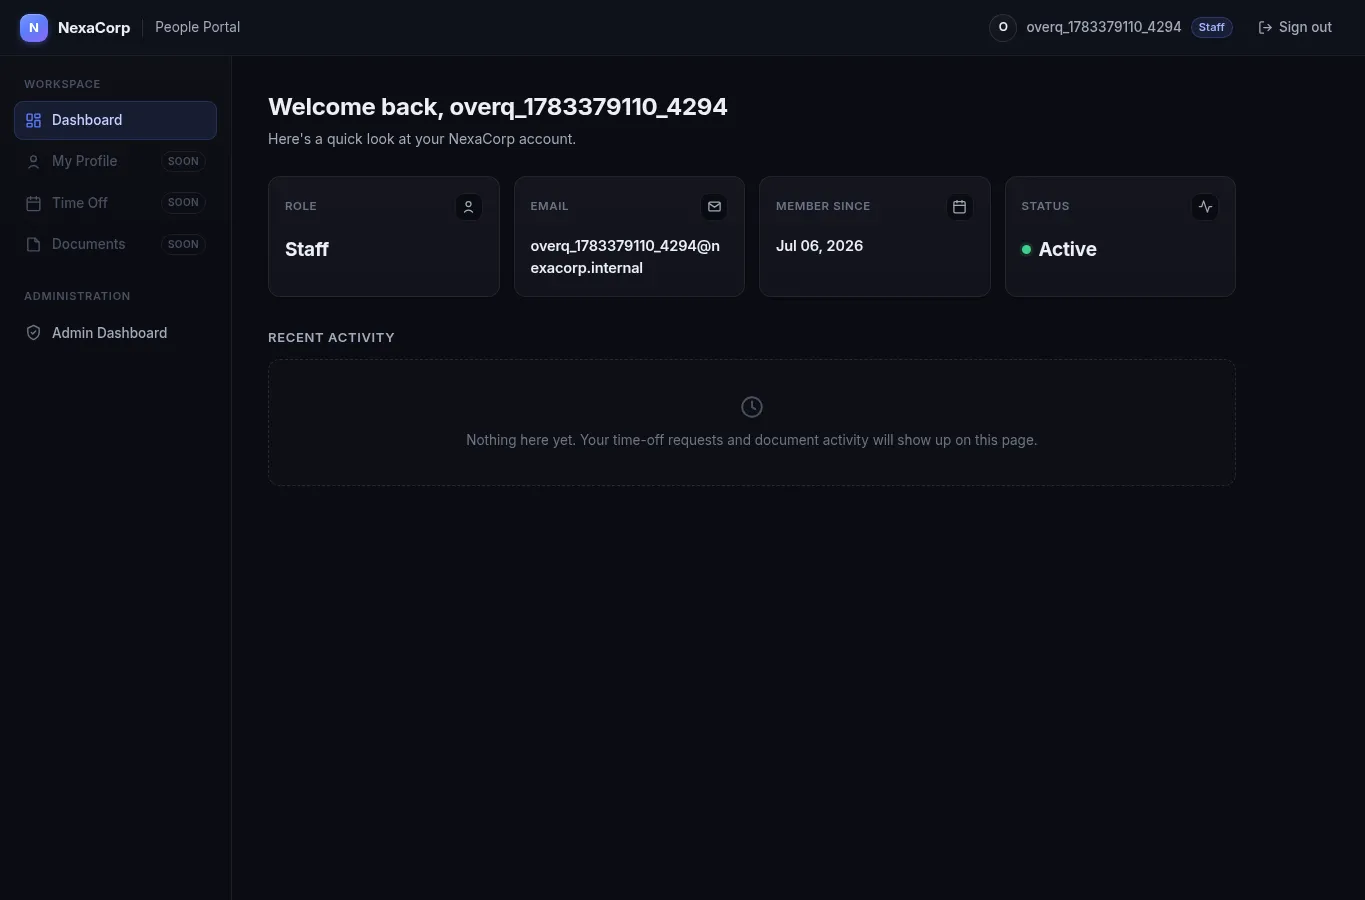Click the person icon on Role card
The height and width of the screenshot is (900, 1365).
click(x=468, y=207)
